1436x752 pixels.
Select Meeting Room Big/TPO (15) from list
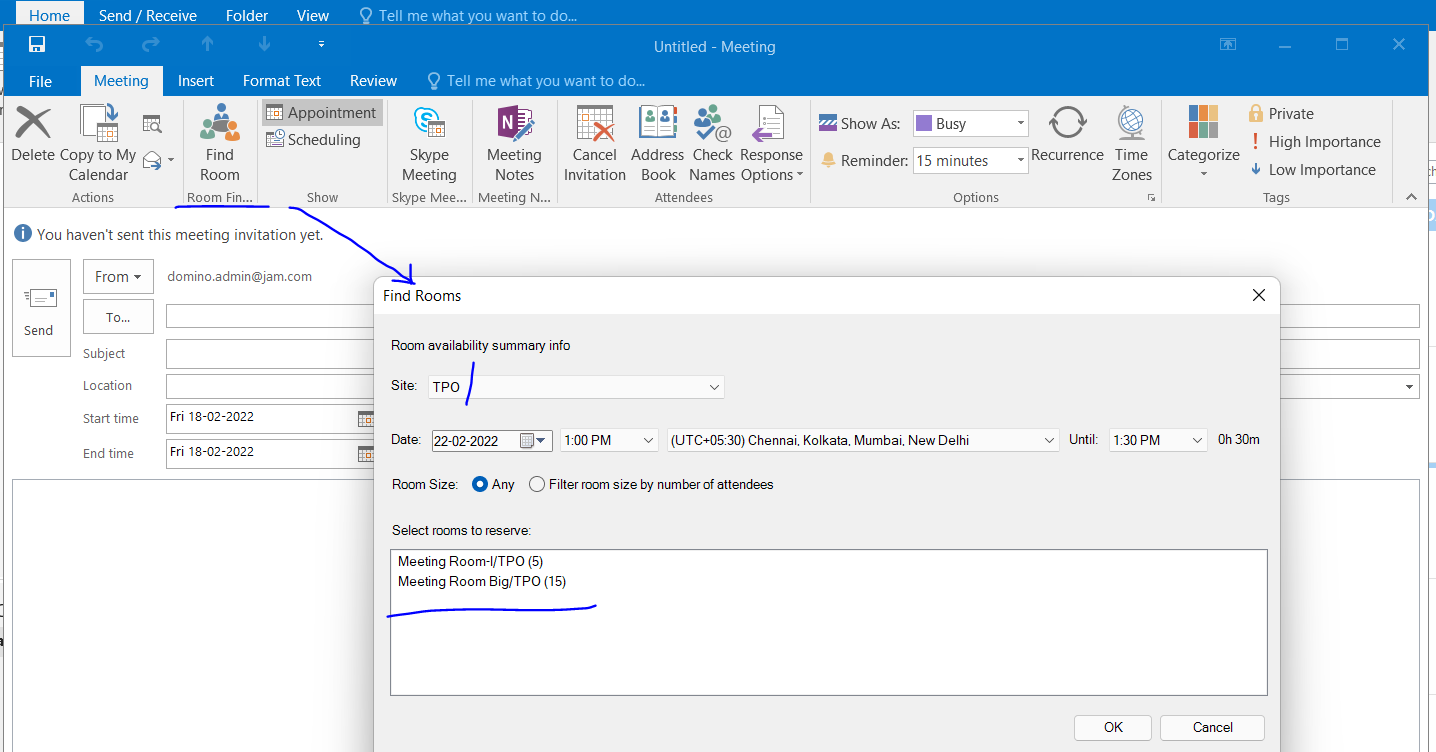[x=482, y=581]
